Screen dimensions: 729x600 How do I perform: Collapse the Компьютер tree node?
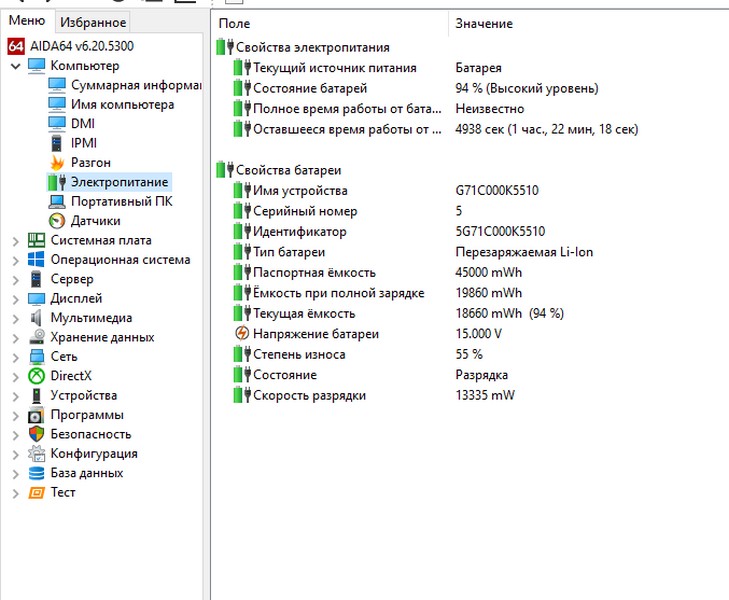[15, 66]
